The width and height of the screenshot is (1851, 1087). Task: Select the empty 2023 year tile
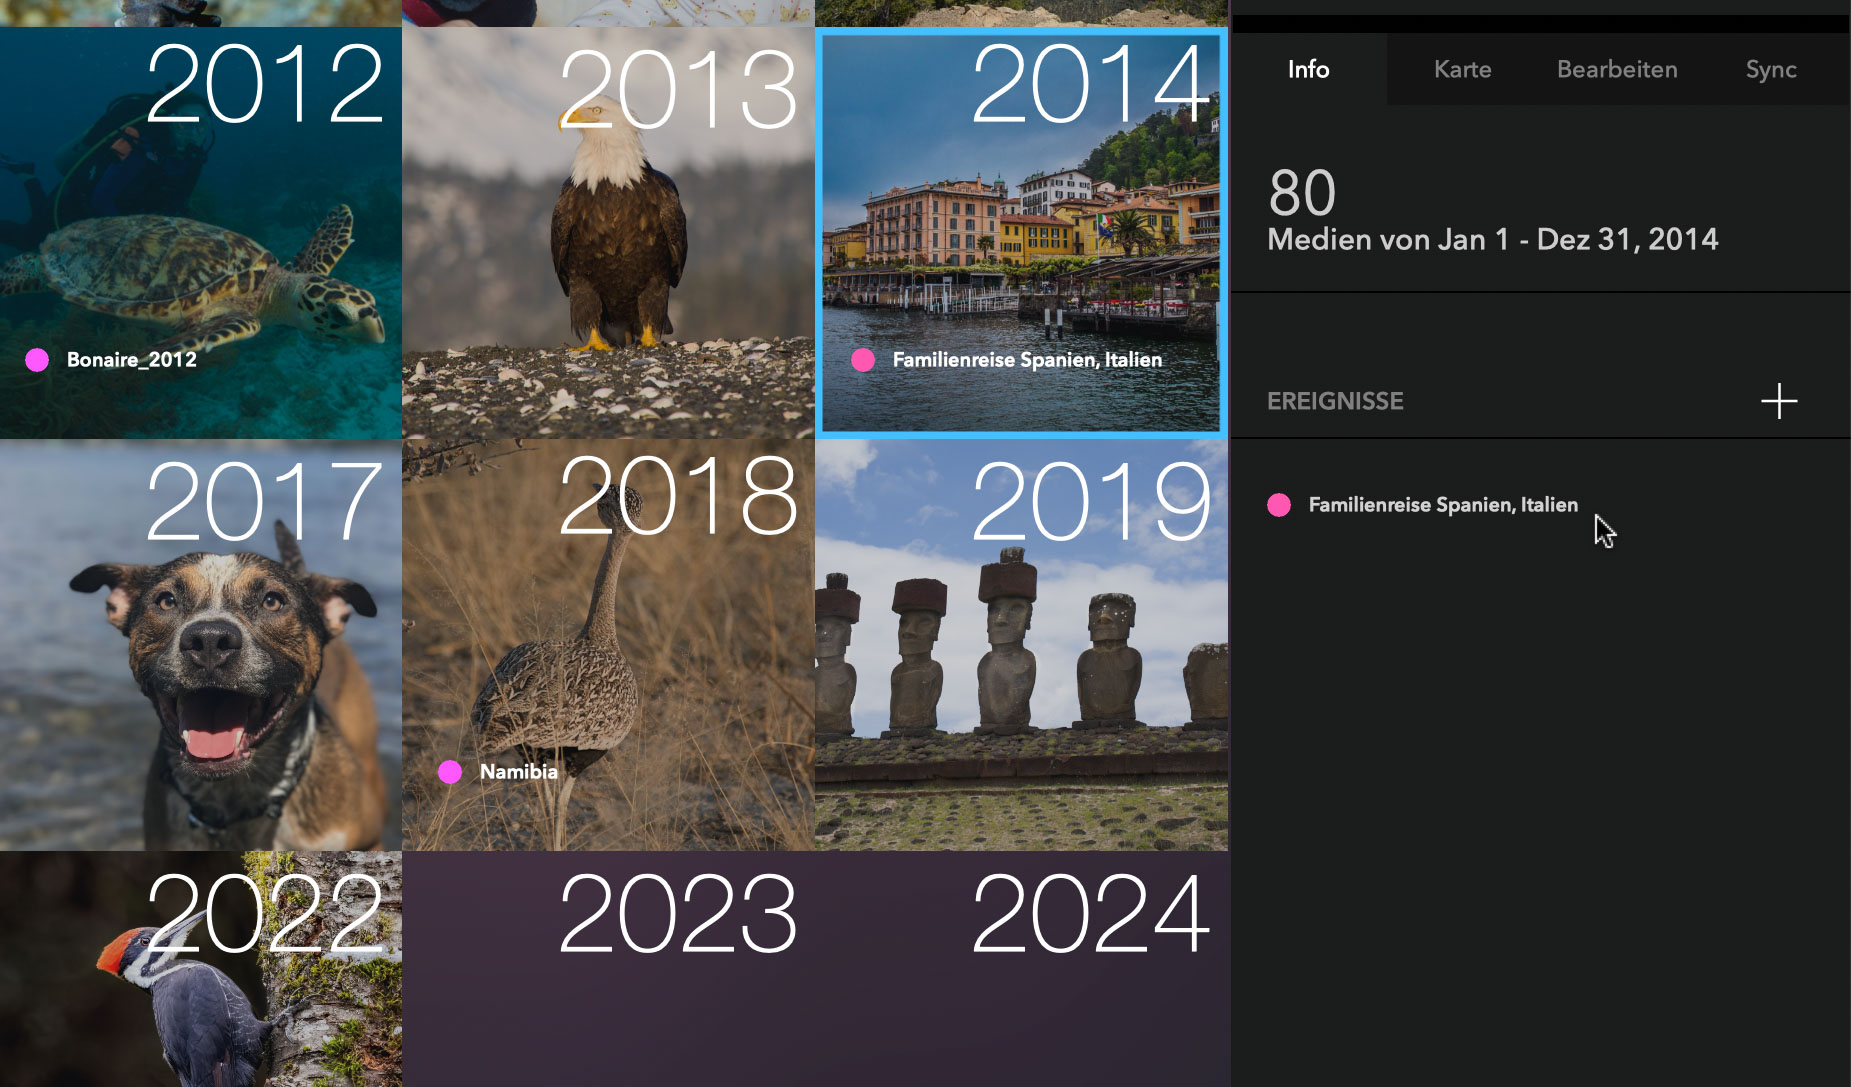[608, 969]
